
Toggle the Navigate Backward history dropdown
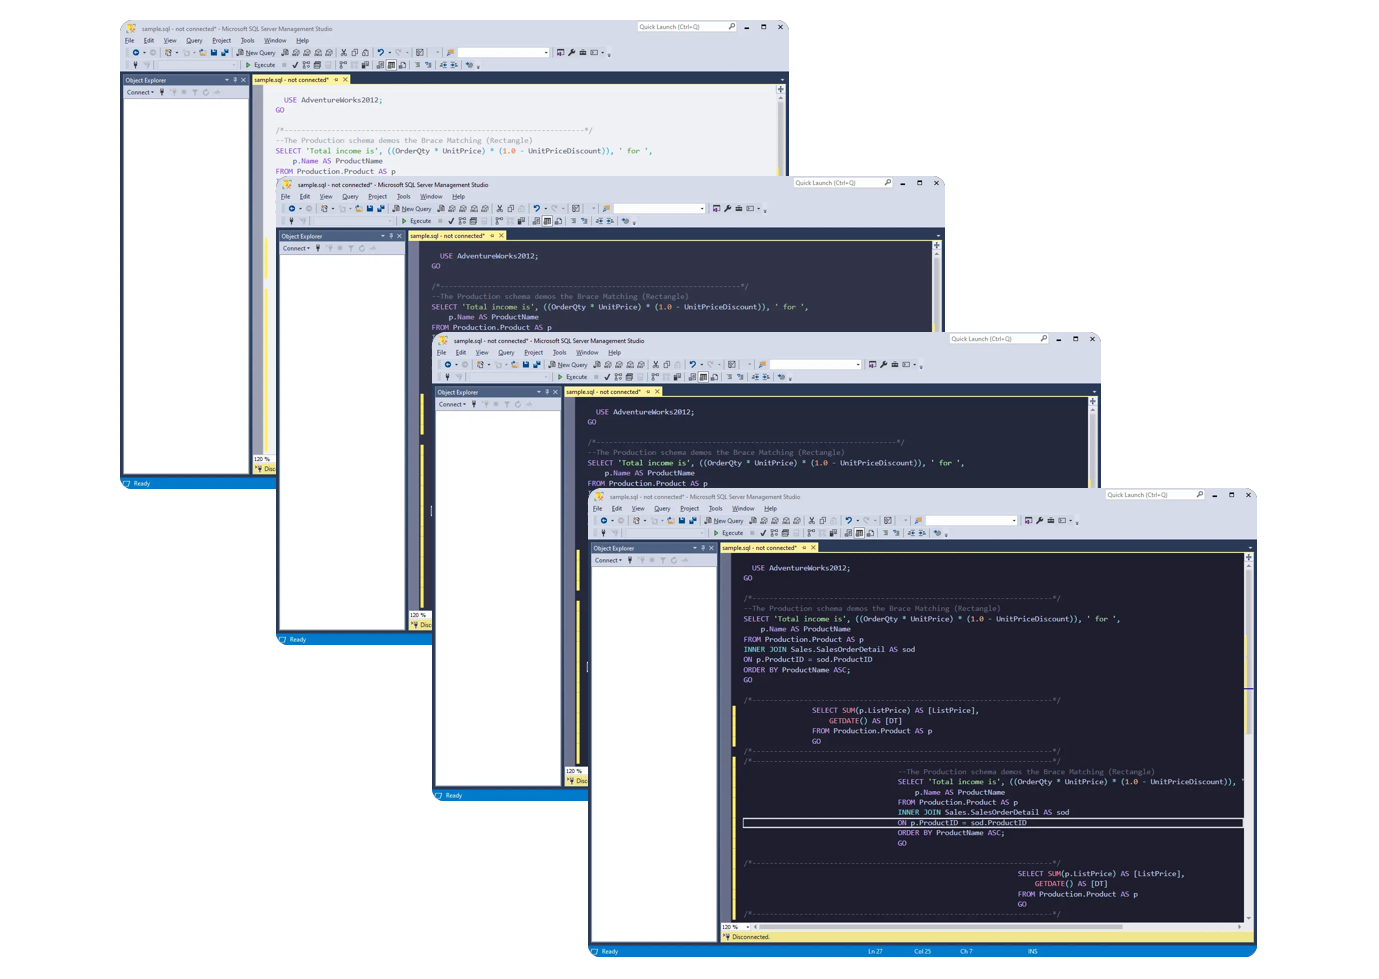(610, 521)
